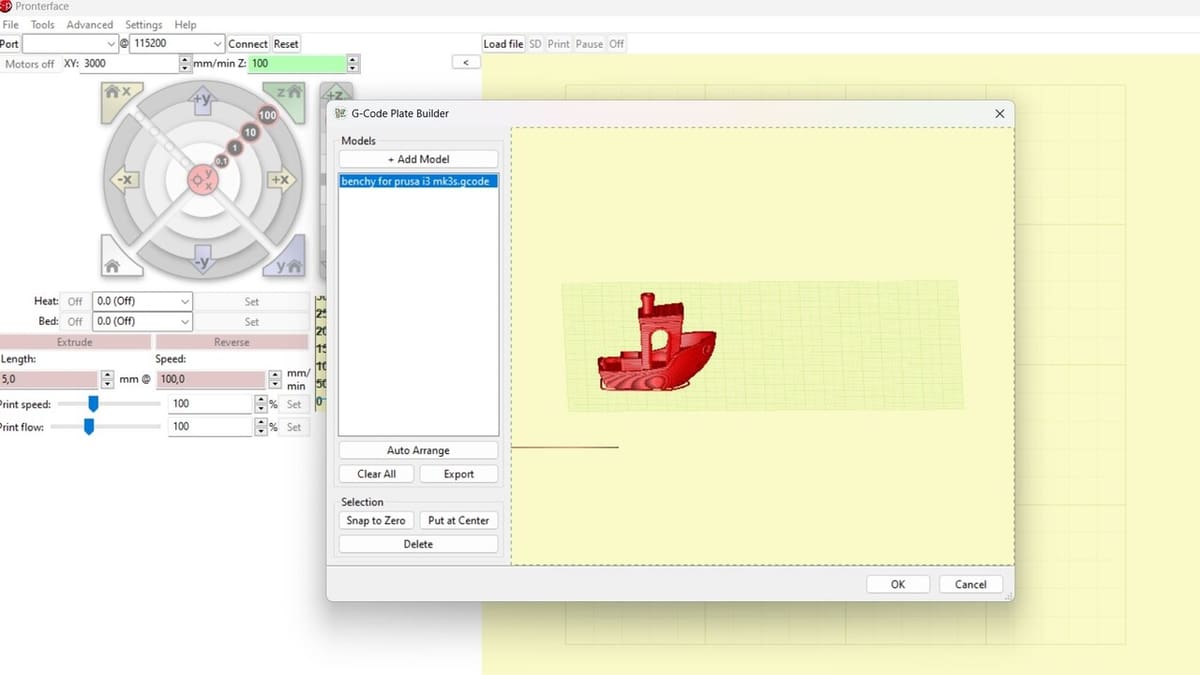
Task: Click the SD toolbar button
Action: point(535,44)
